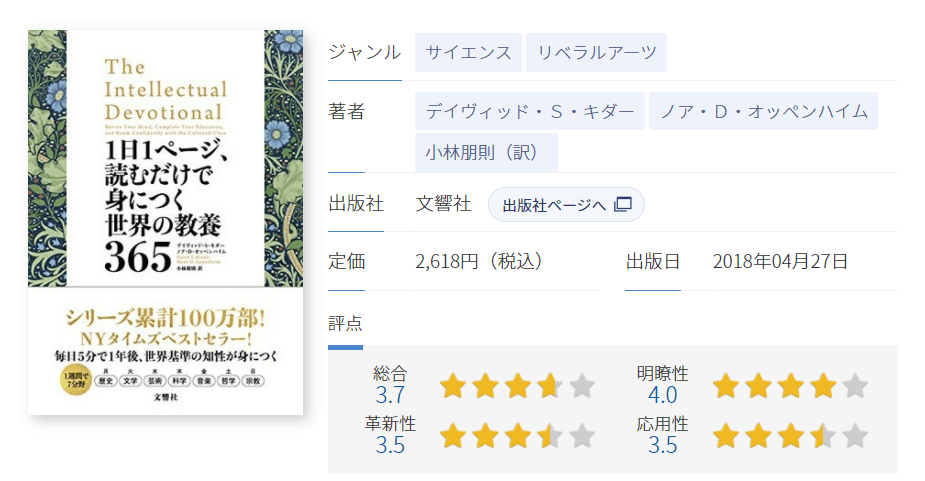Click grey fifth star of 明瞭性 rating
Viewport: 925px width, 481px height.
[x=855, y=386]
